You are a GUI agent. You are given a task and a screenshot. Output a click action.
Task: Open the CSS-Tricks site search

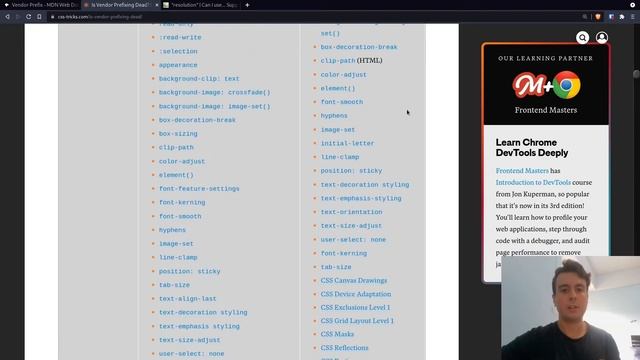582,38
